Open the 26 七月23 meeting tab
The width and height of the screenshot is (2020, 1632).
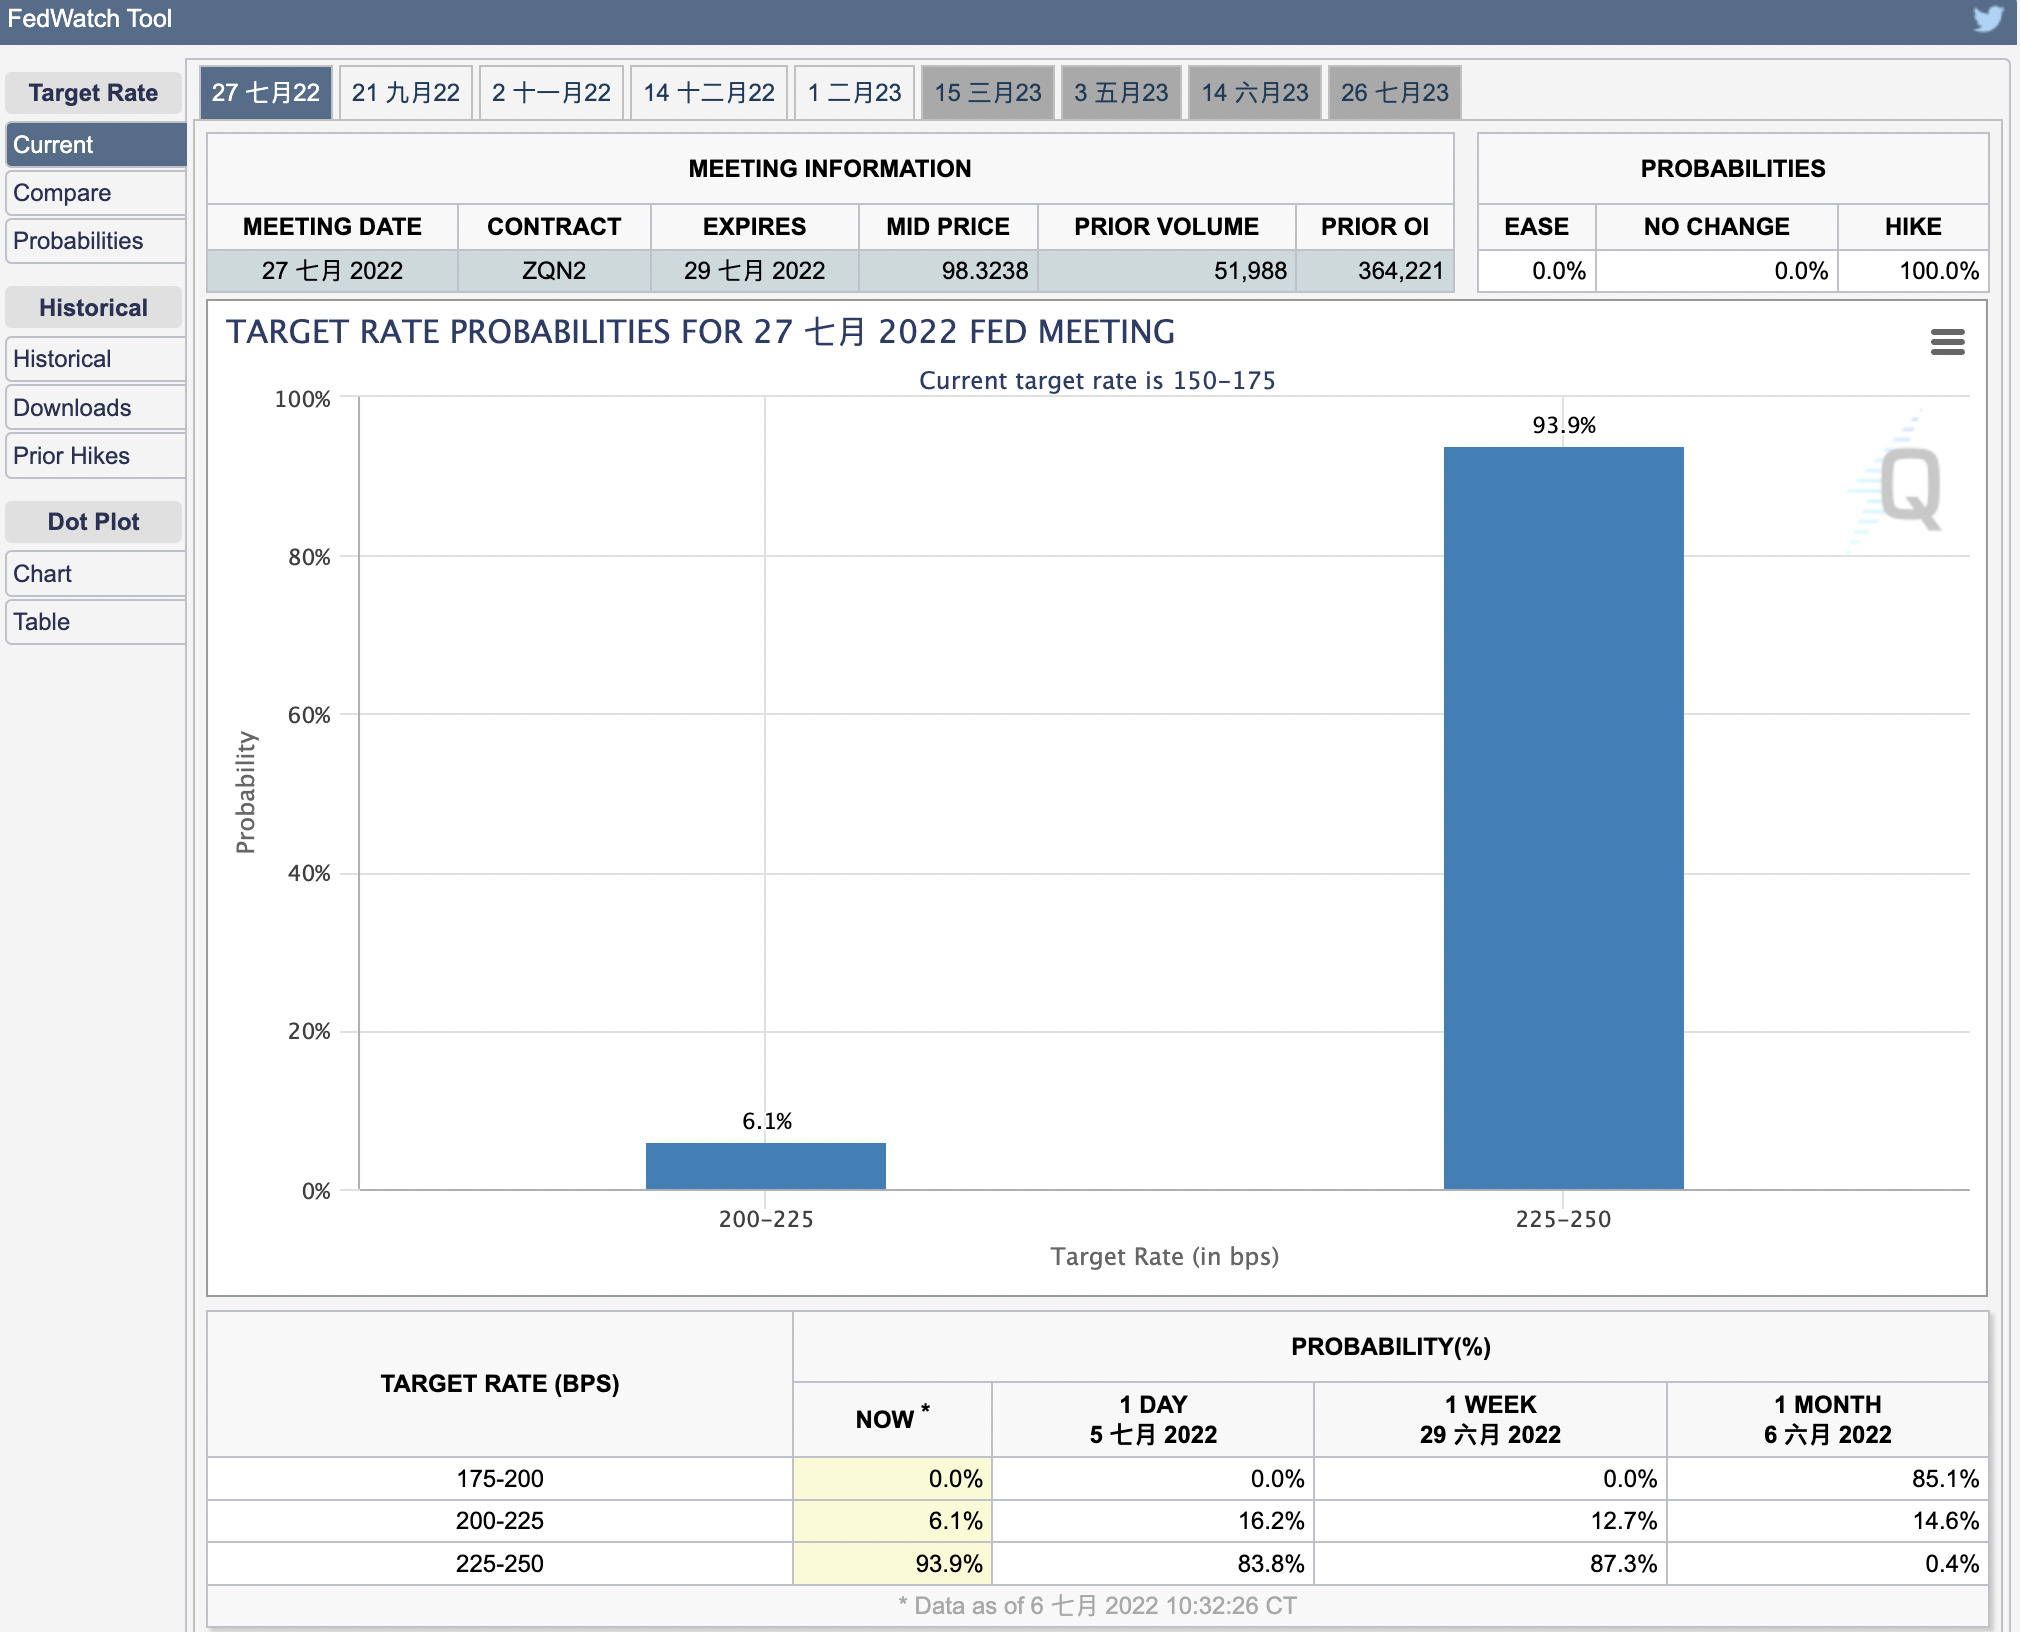(1395, 93)
